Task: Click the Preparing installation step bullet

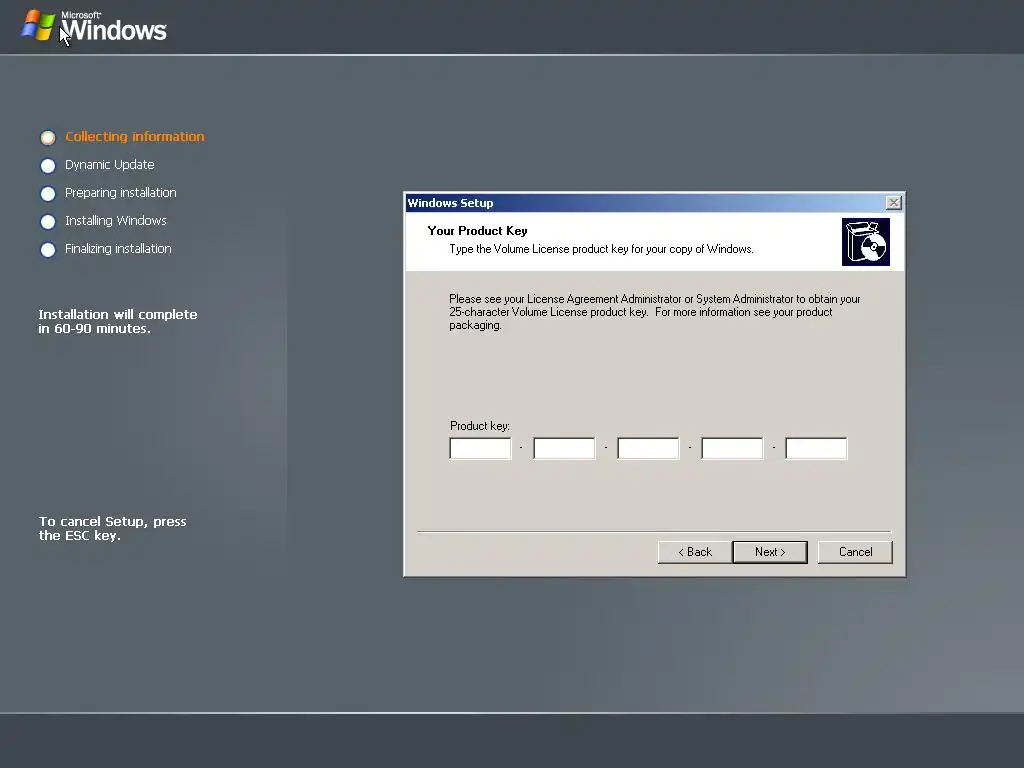Action: tap(48, 194)
